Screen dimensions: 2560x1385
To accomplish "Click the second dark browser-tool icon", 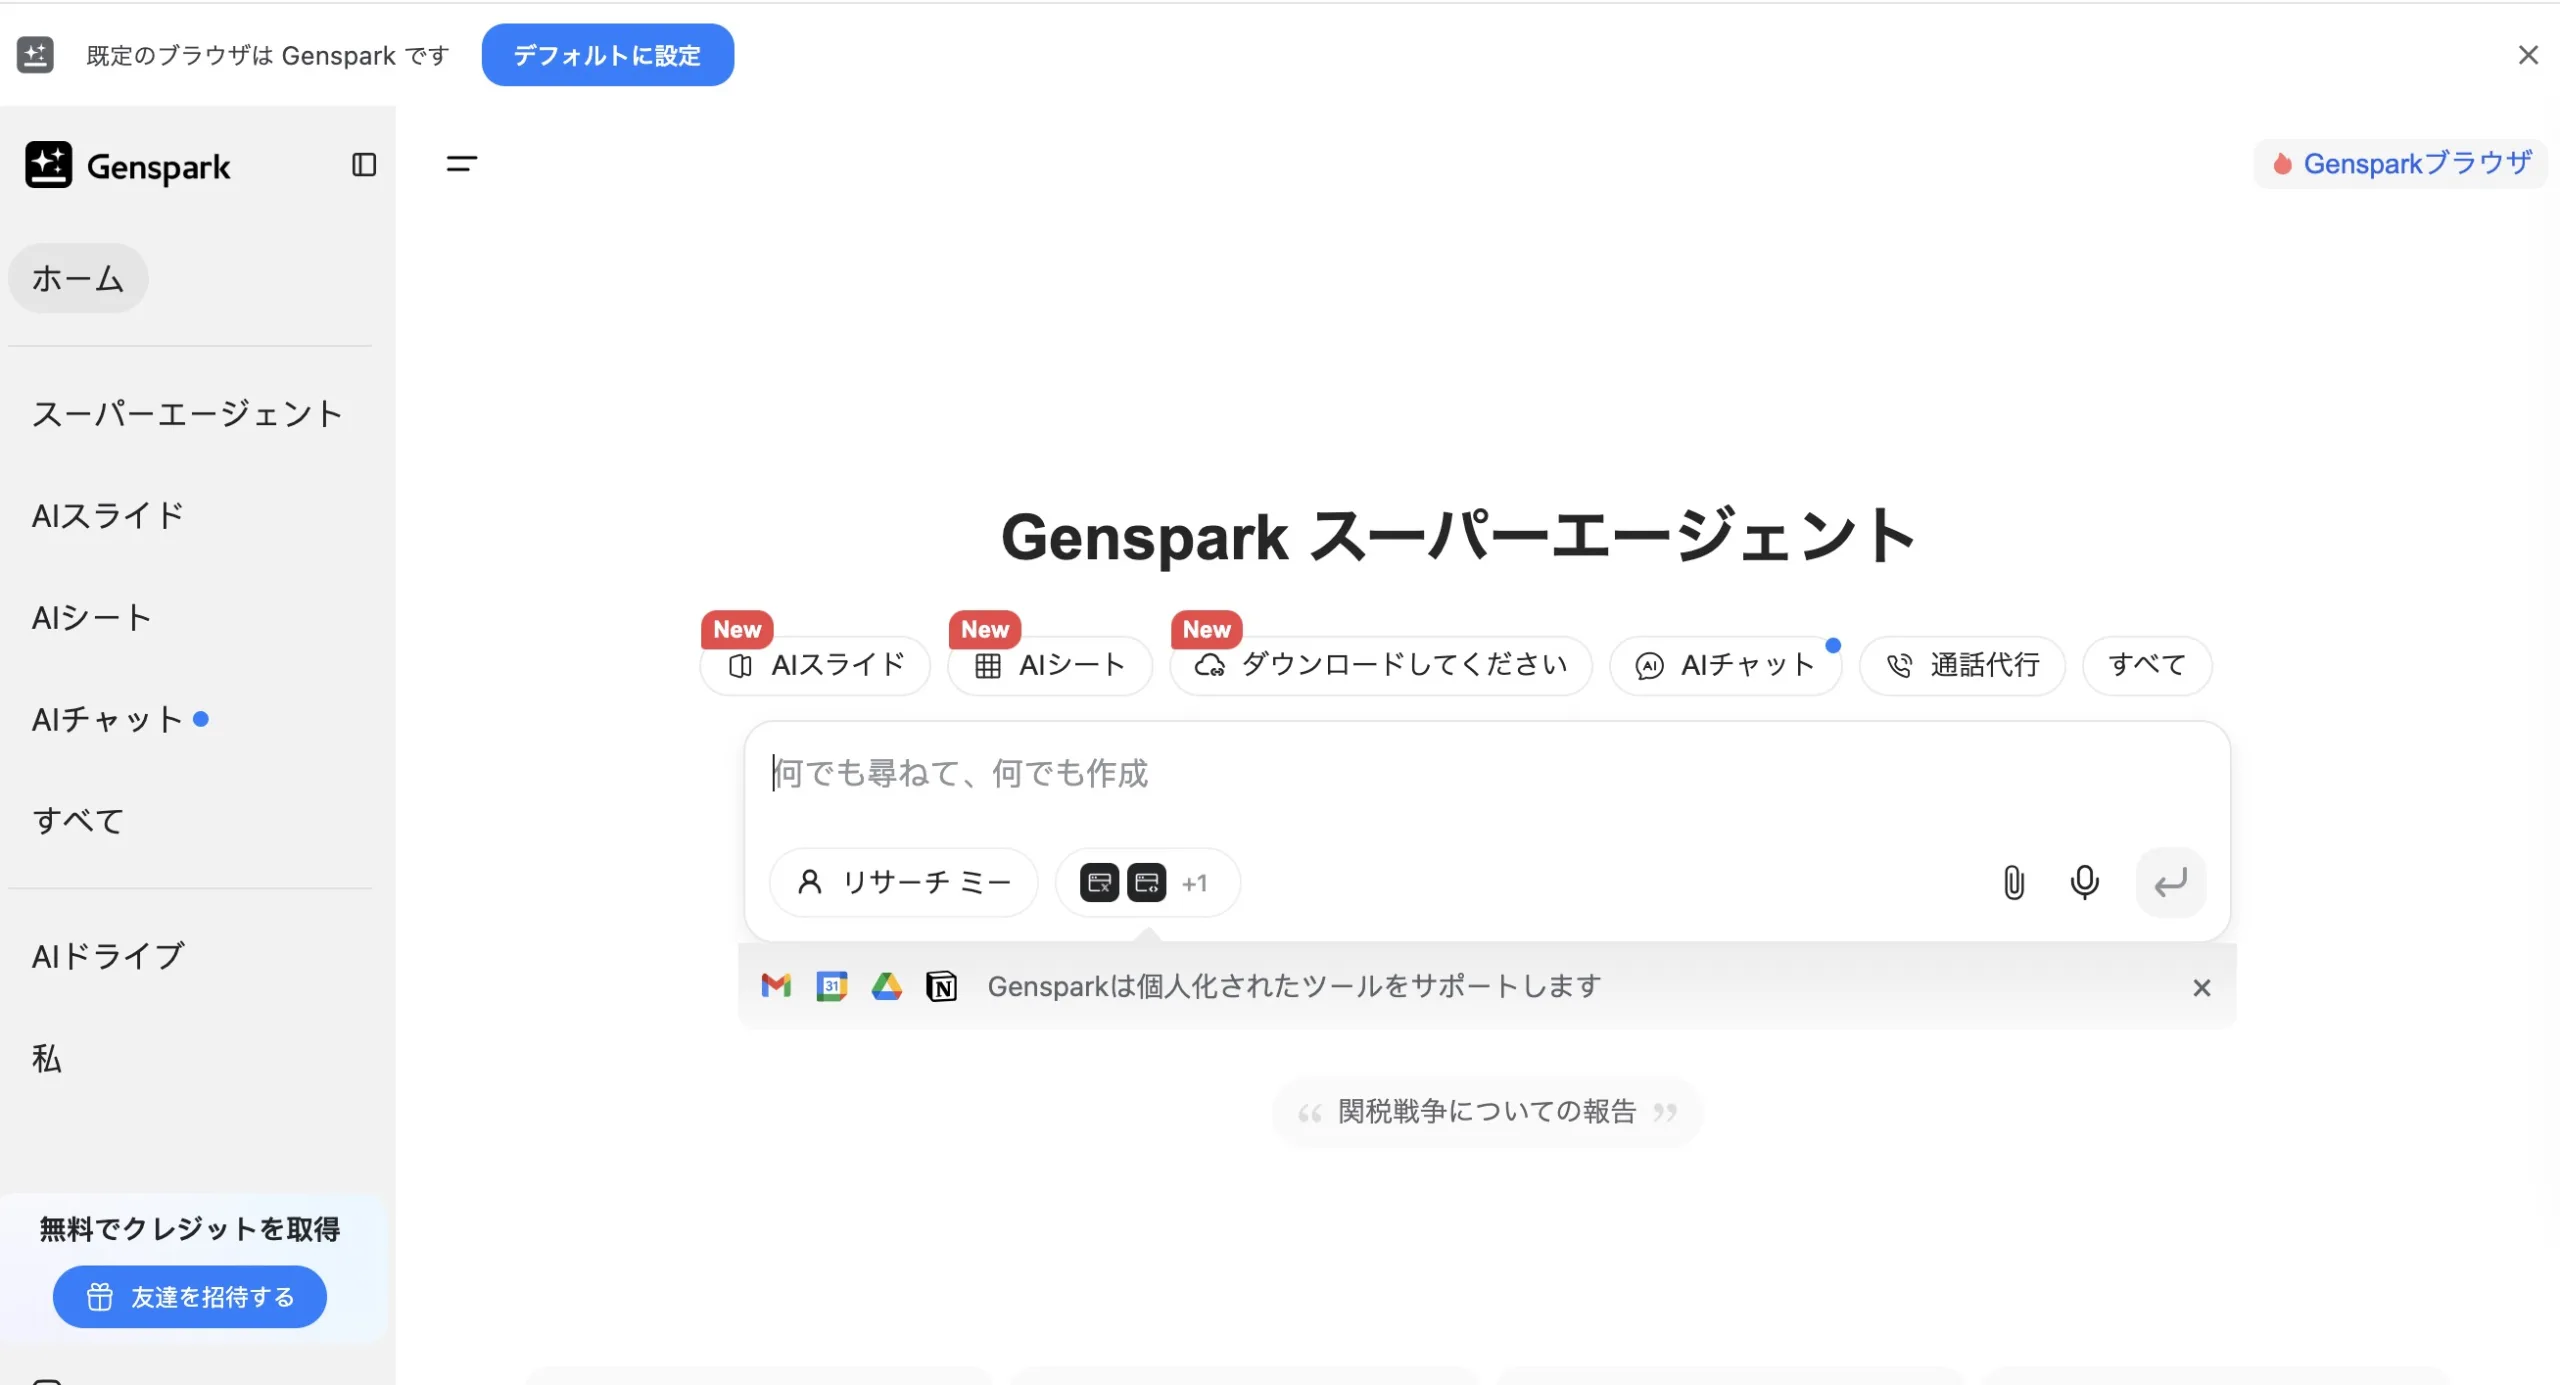I will click(1147, 883).
